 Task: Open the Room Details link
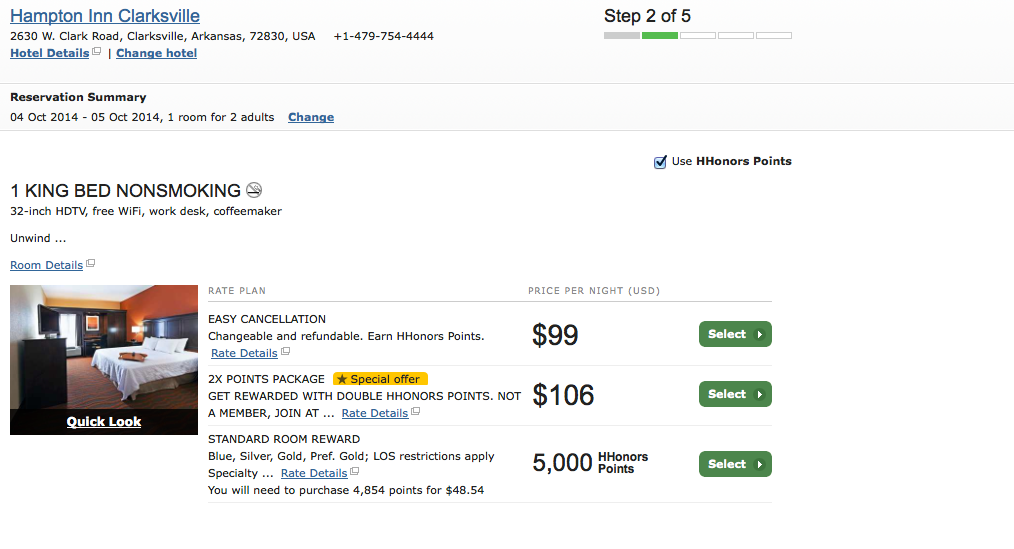click(x=47, y=265)
